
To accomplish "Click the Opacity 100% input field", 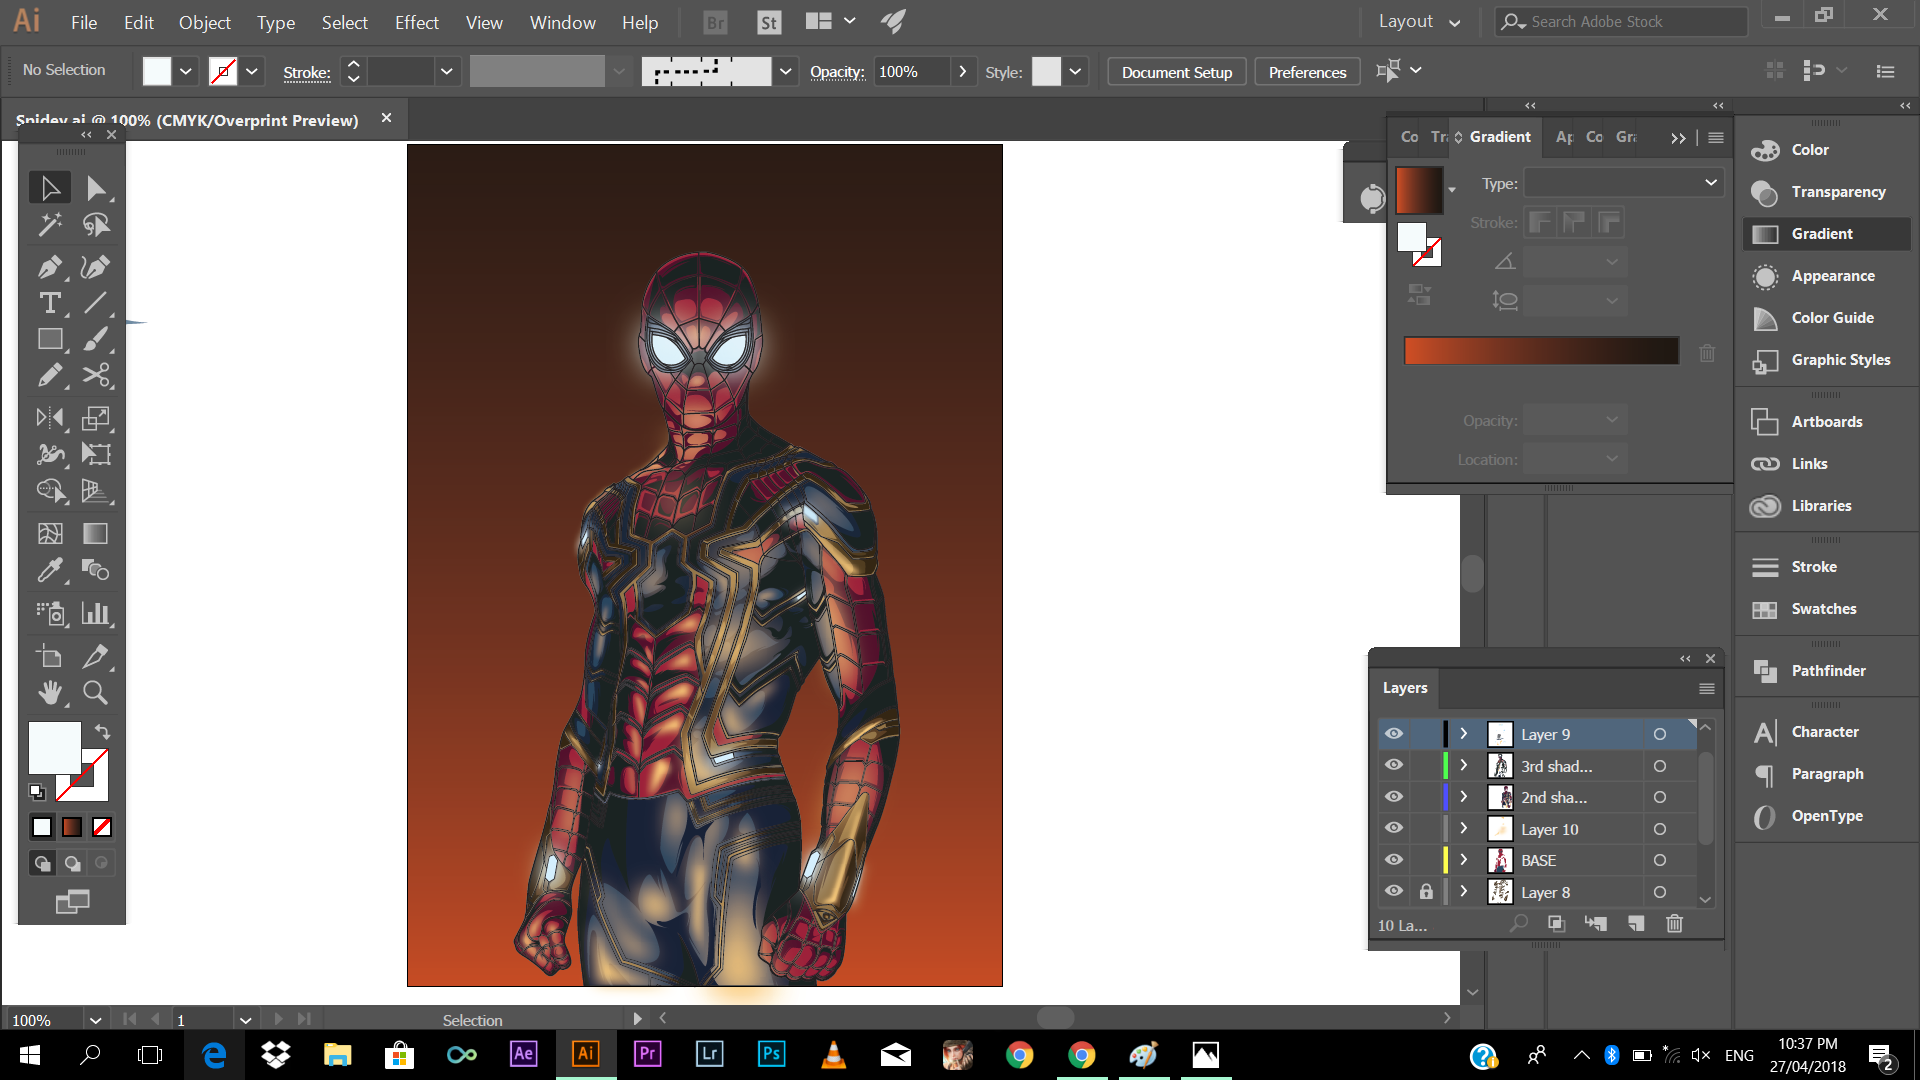I will point(911,71).
